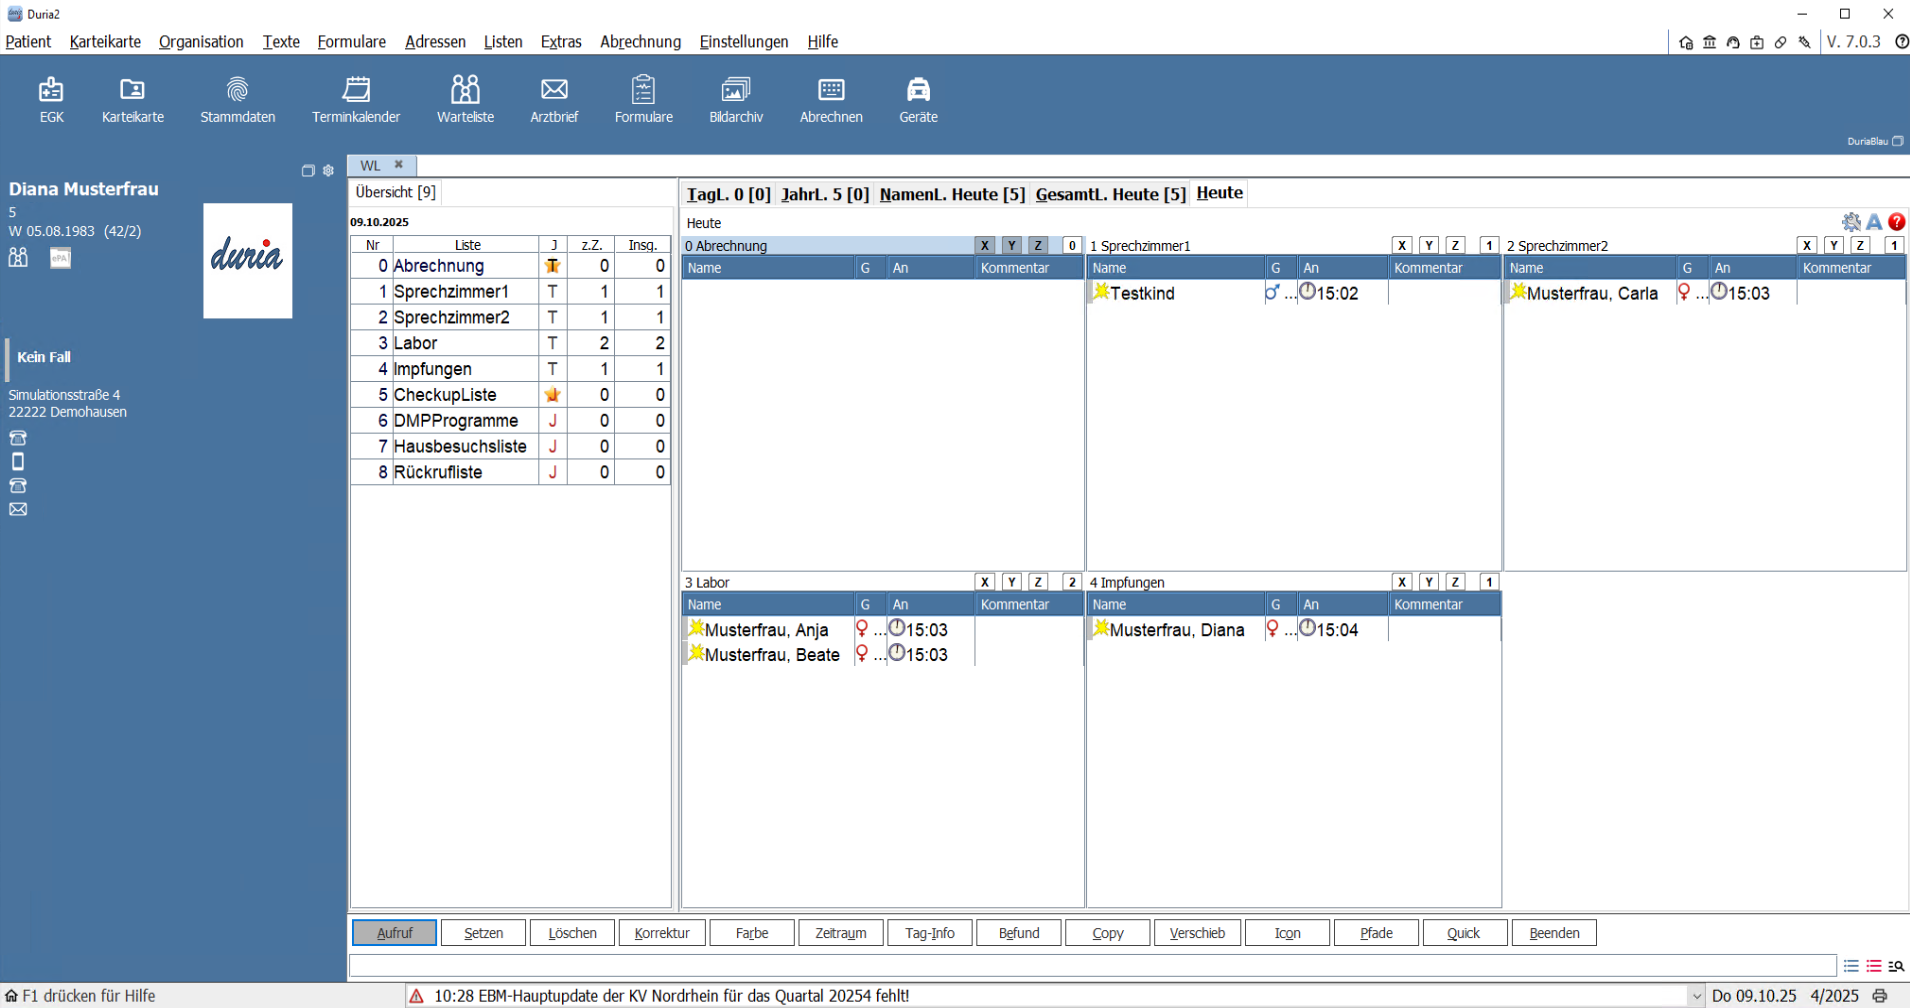Image resolution: width=1910 pixels, height=1008 pixels.
Task: Create an Arztbrief from the toolbar
Action: point(554,100)
